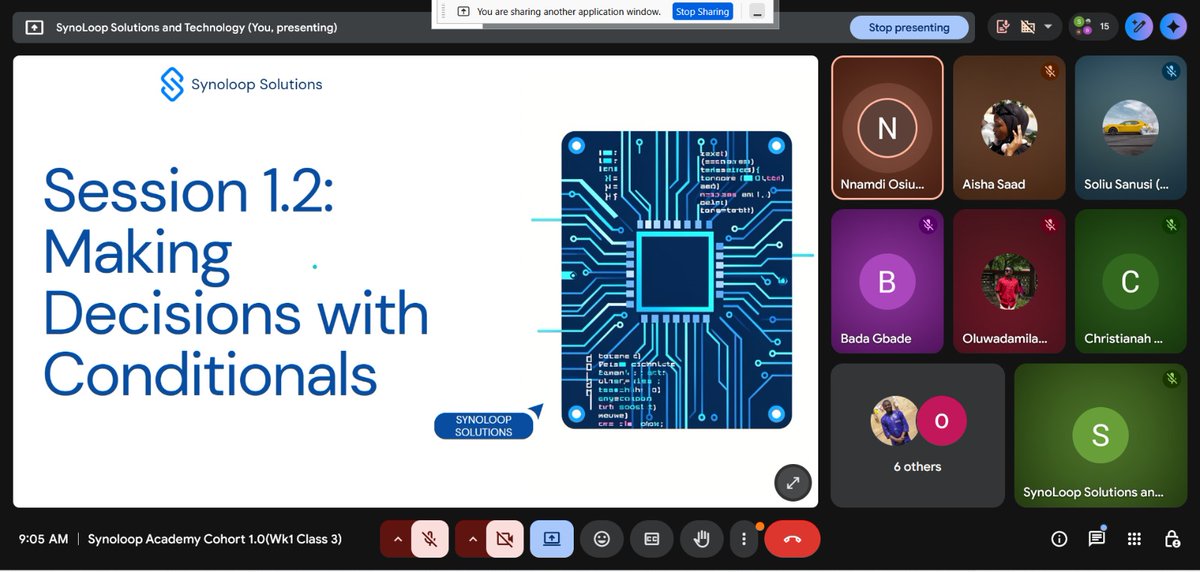
Task: Select Soliu Sanusi participant tile
Action: tap(1131, 127)
